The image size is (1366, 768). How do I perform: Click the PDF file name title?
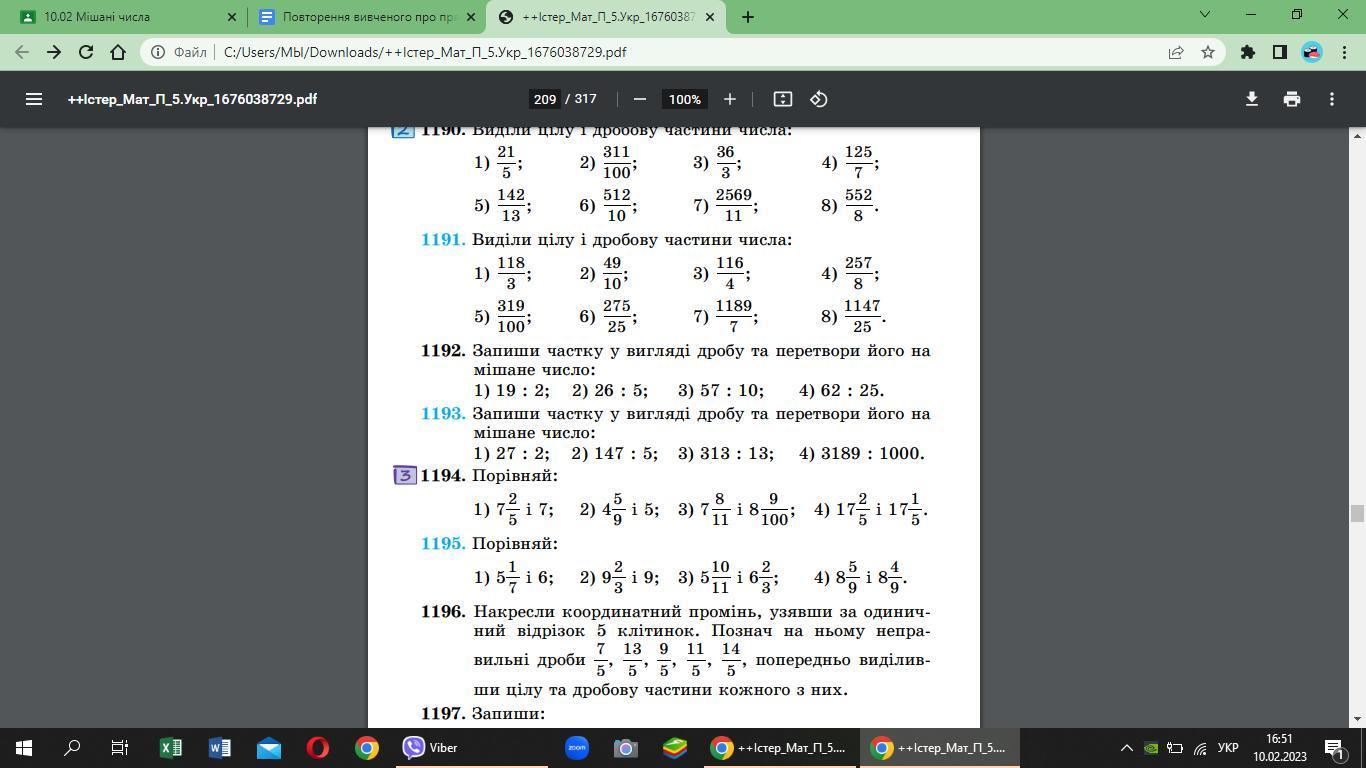[192, 99]
